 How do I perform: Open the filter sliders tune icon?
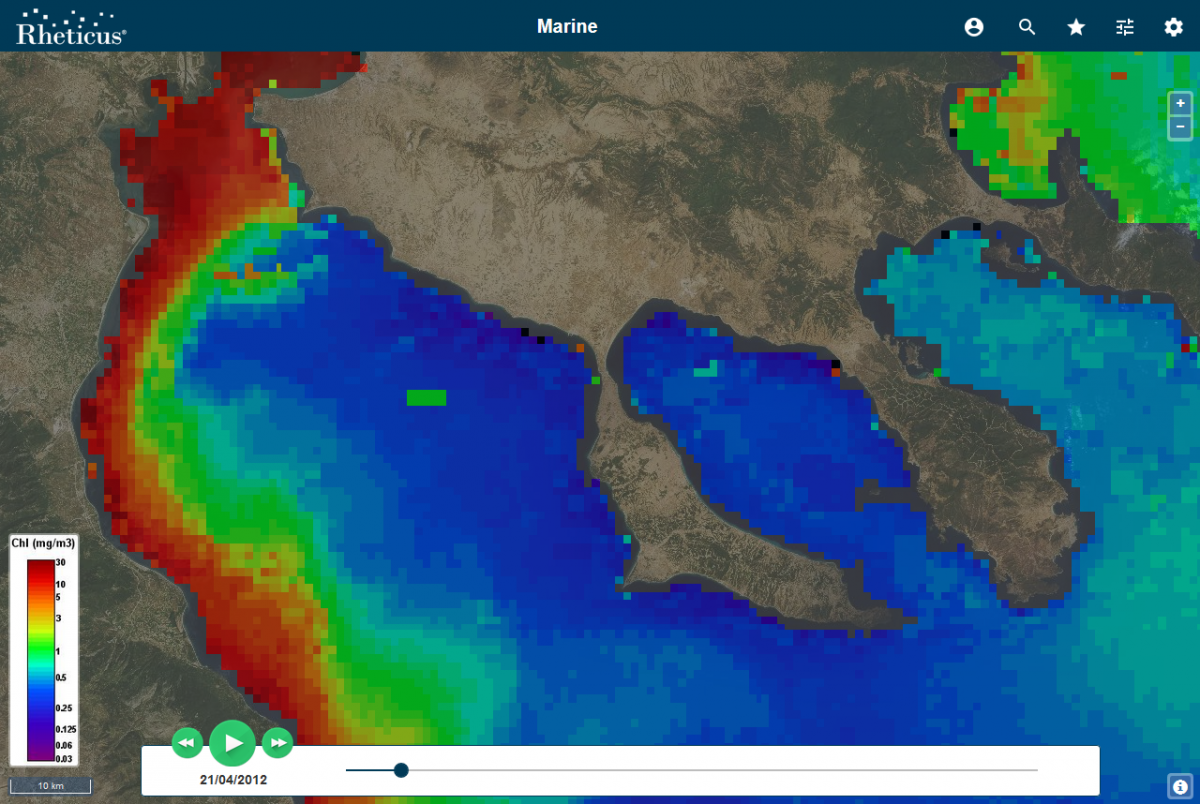pos(1125,27)
